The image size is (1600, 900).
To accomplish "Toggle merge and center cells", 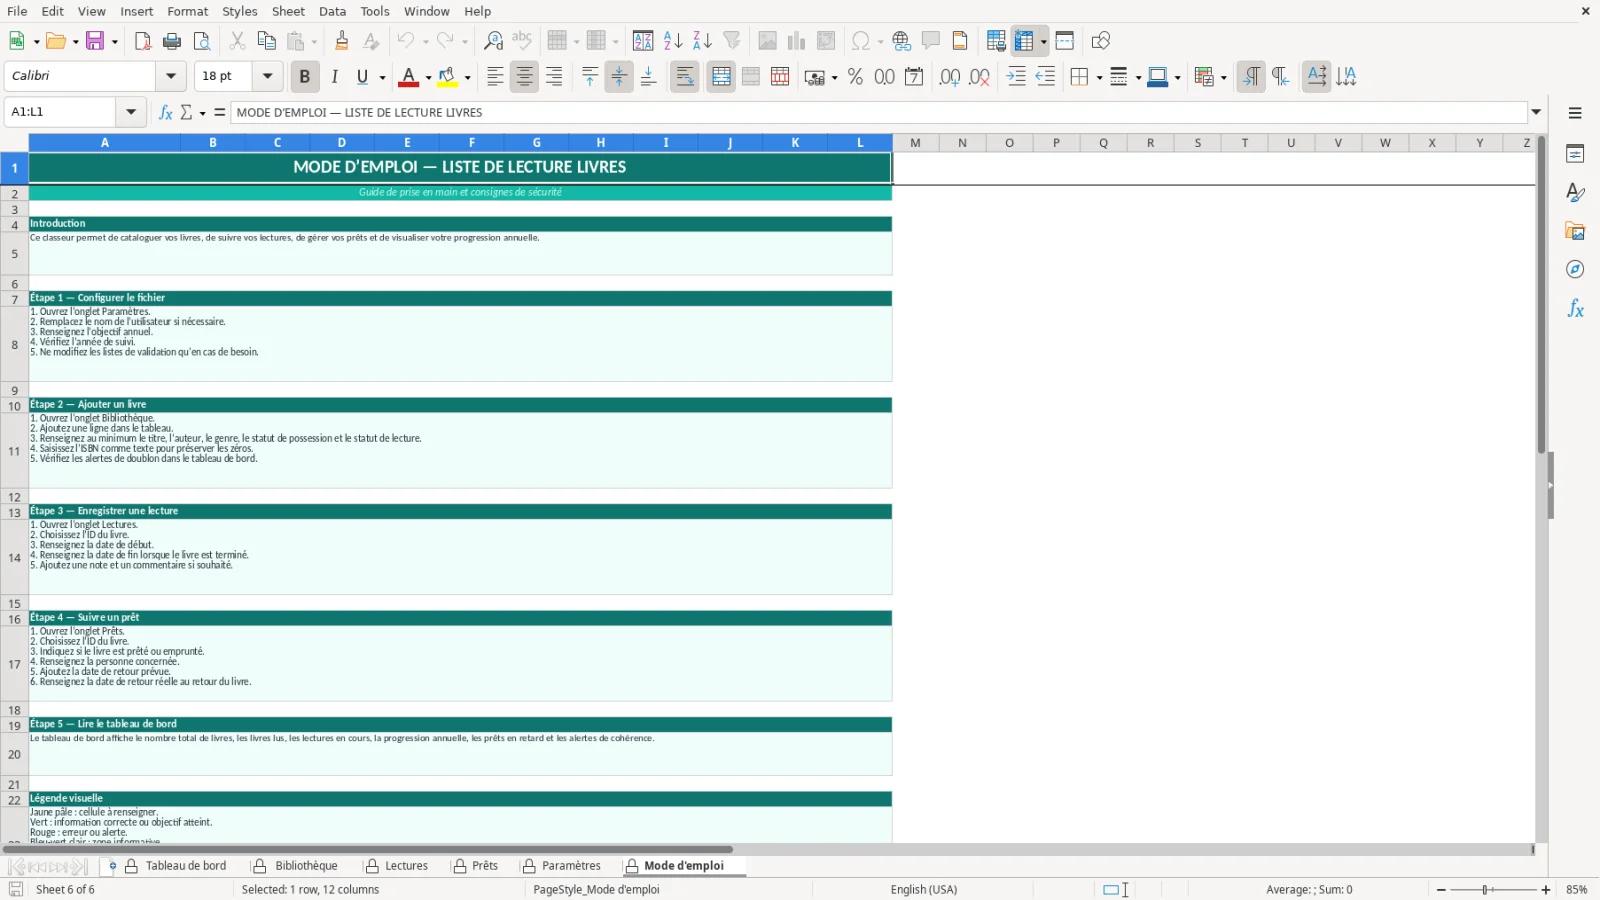I will point(721,77).
